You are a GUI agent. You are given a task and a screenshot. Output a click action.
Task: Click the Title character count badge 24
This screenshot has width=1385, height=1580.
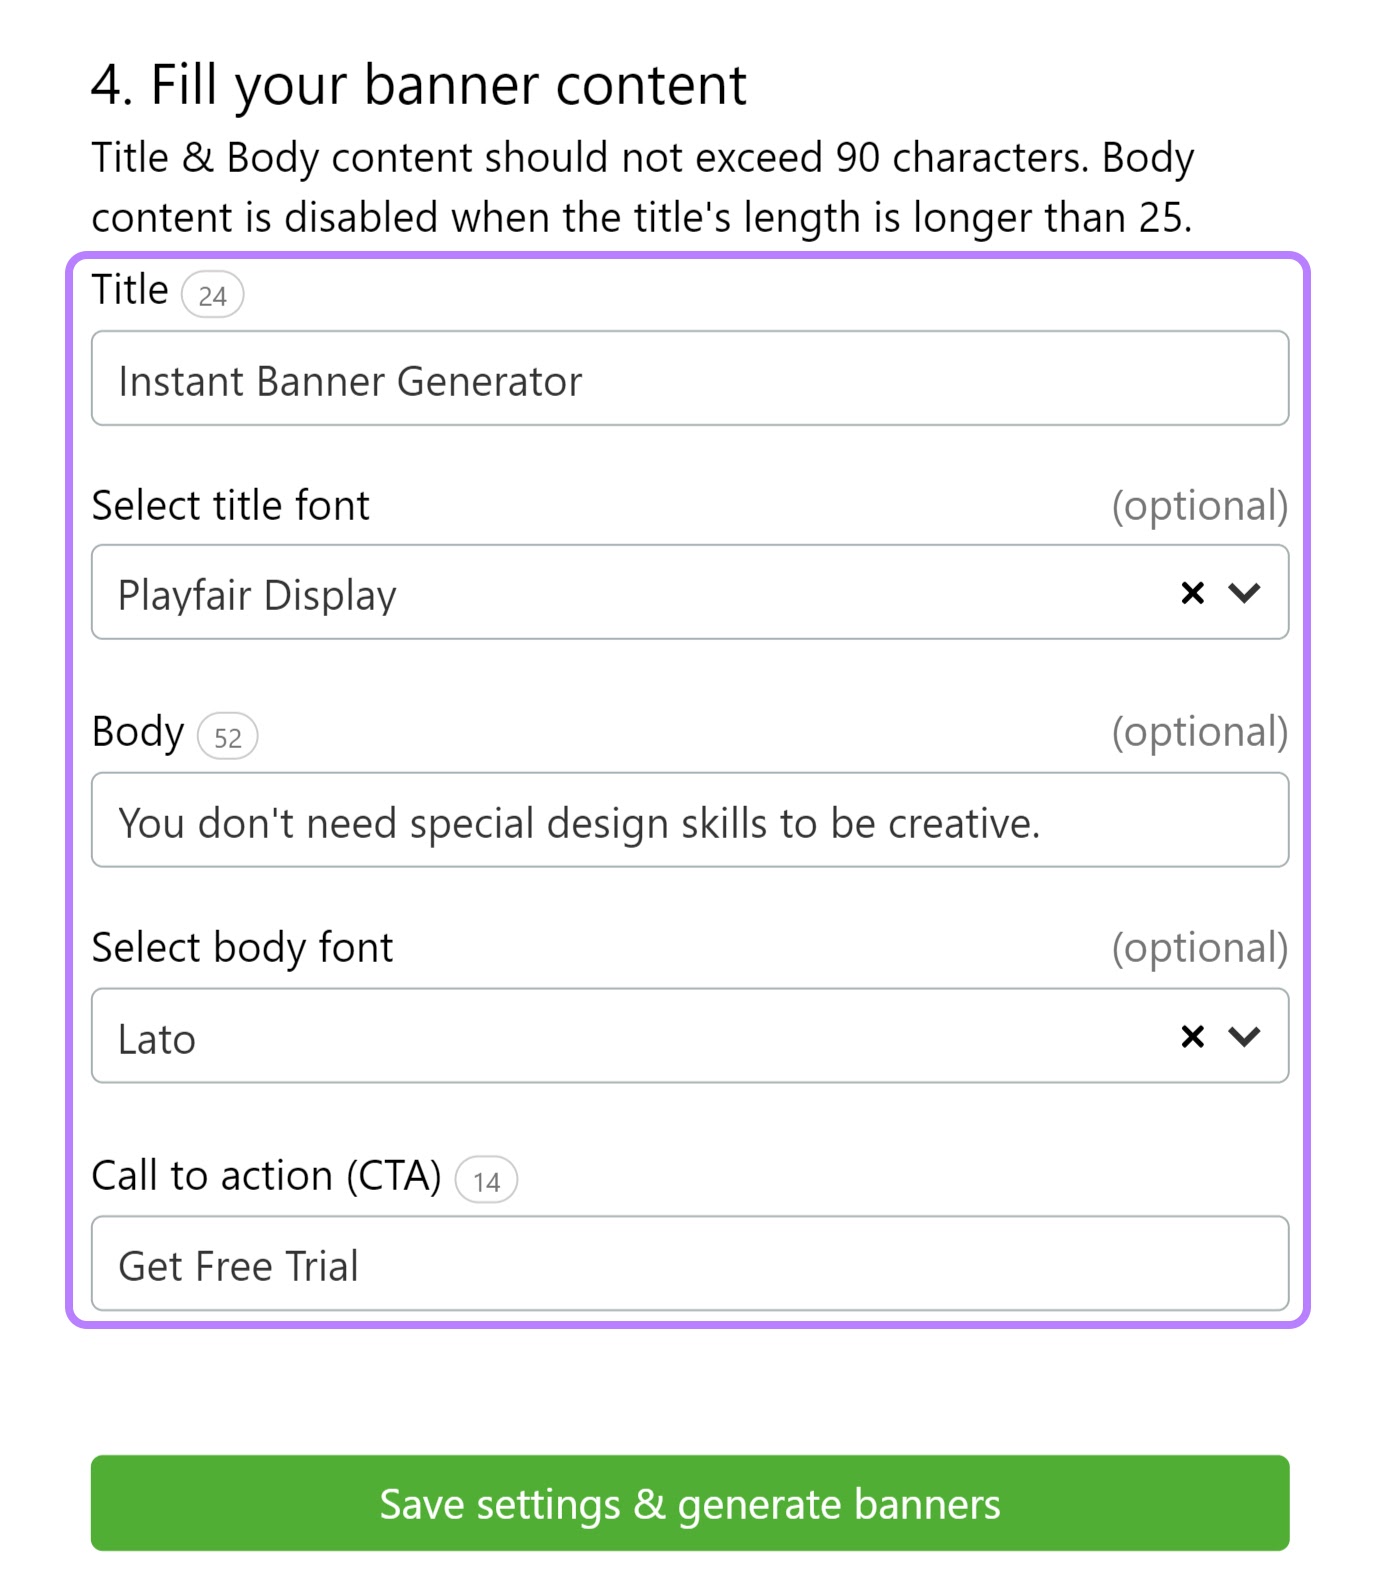(x=212, y=295)
